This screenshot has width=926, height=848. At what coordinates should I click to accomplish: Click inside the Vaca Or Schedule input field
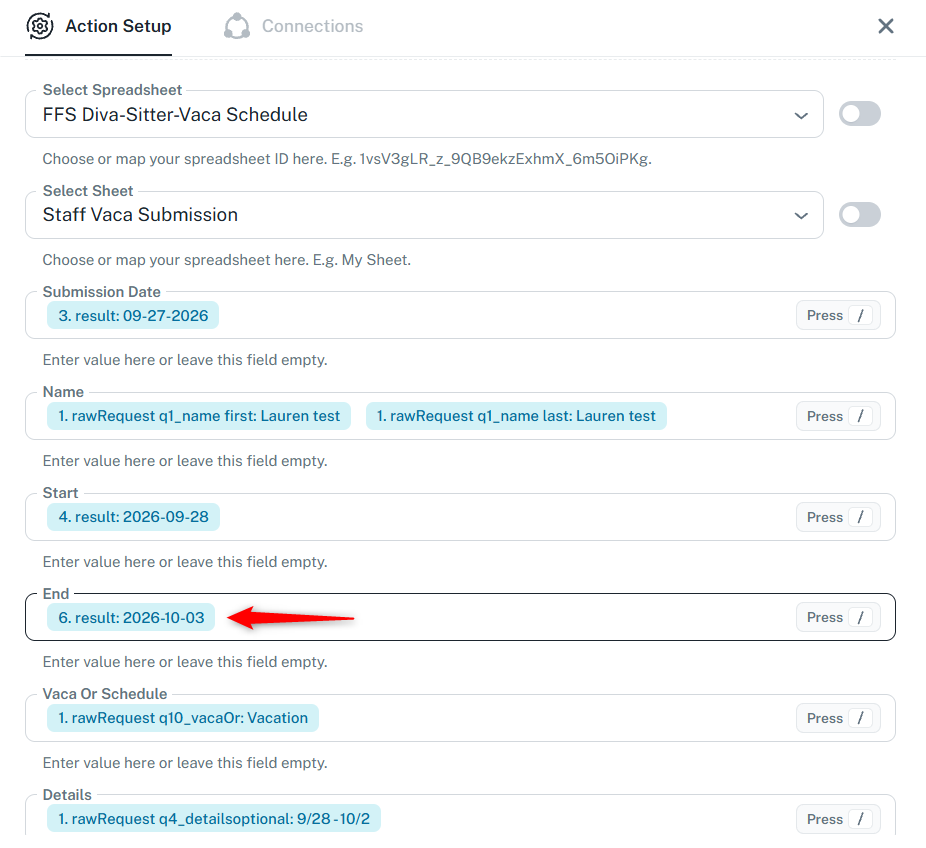(461, 718)
